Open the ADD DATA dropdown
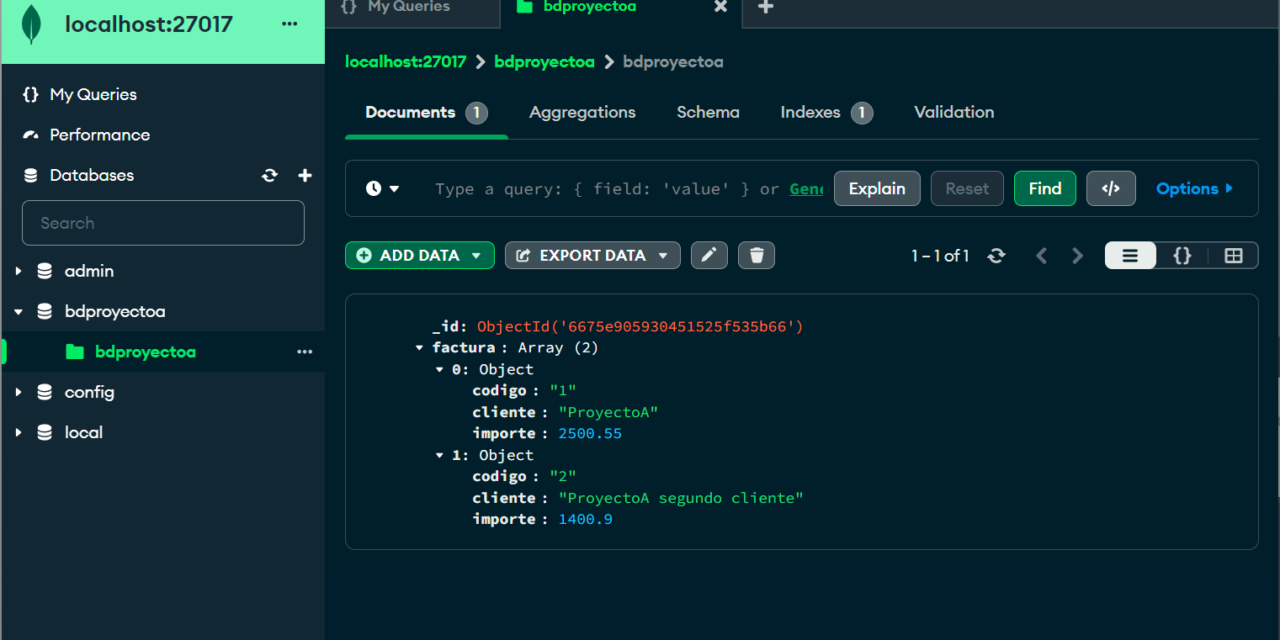The height and width of the screenshot is (640, 1280). point(419,255)
